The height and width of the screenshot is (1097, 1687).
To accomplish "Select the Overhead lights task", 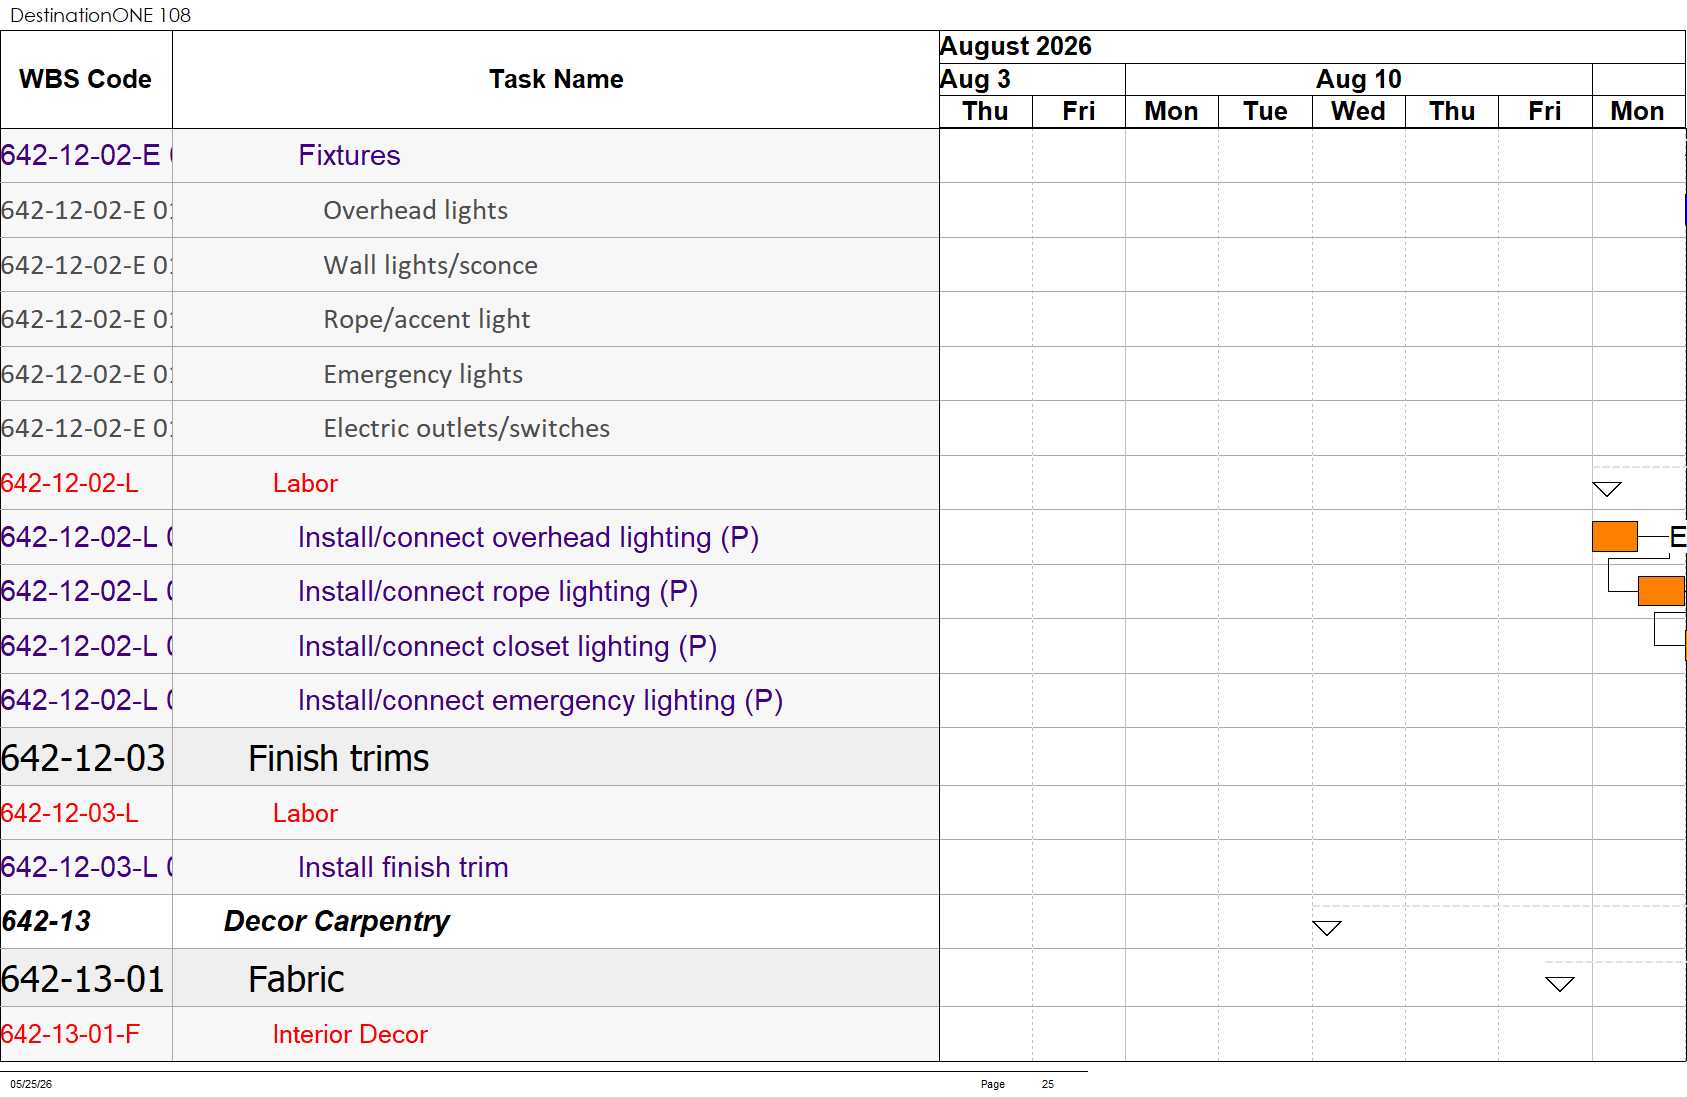I will point(415,210).
